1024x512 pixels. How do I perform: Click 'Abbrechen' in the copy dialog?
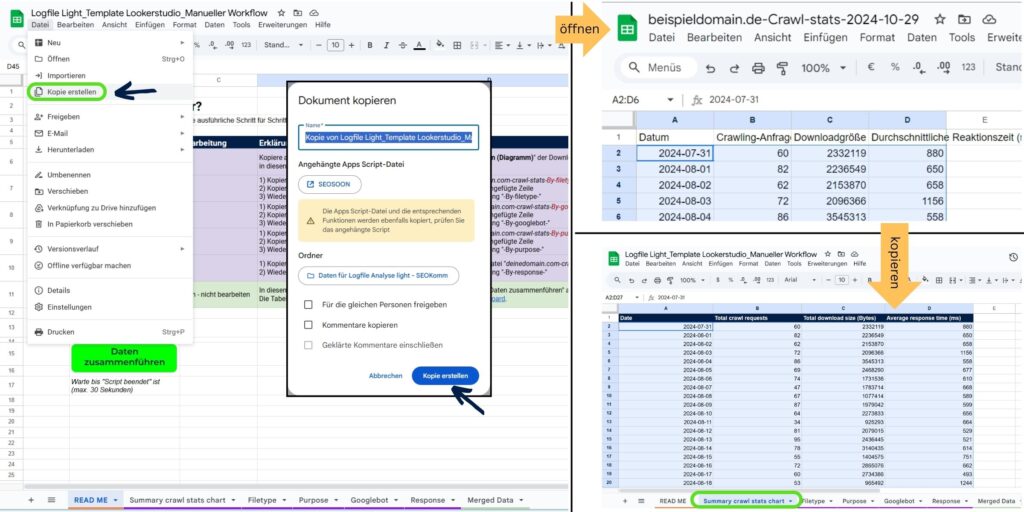pyautogui.click(x=385, y=376)
